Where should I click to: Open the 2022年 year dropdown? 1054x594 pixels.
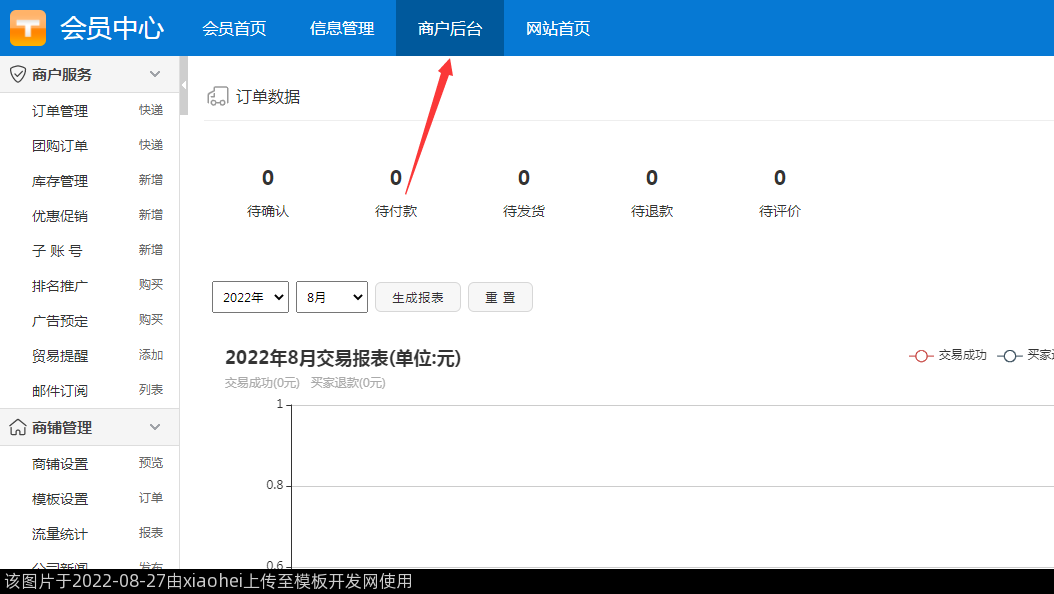point(250,297)
